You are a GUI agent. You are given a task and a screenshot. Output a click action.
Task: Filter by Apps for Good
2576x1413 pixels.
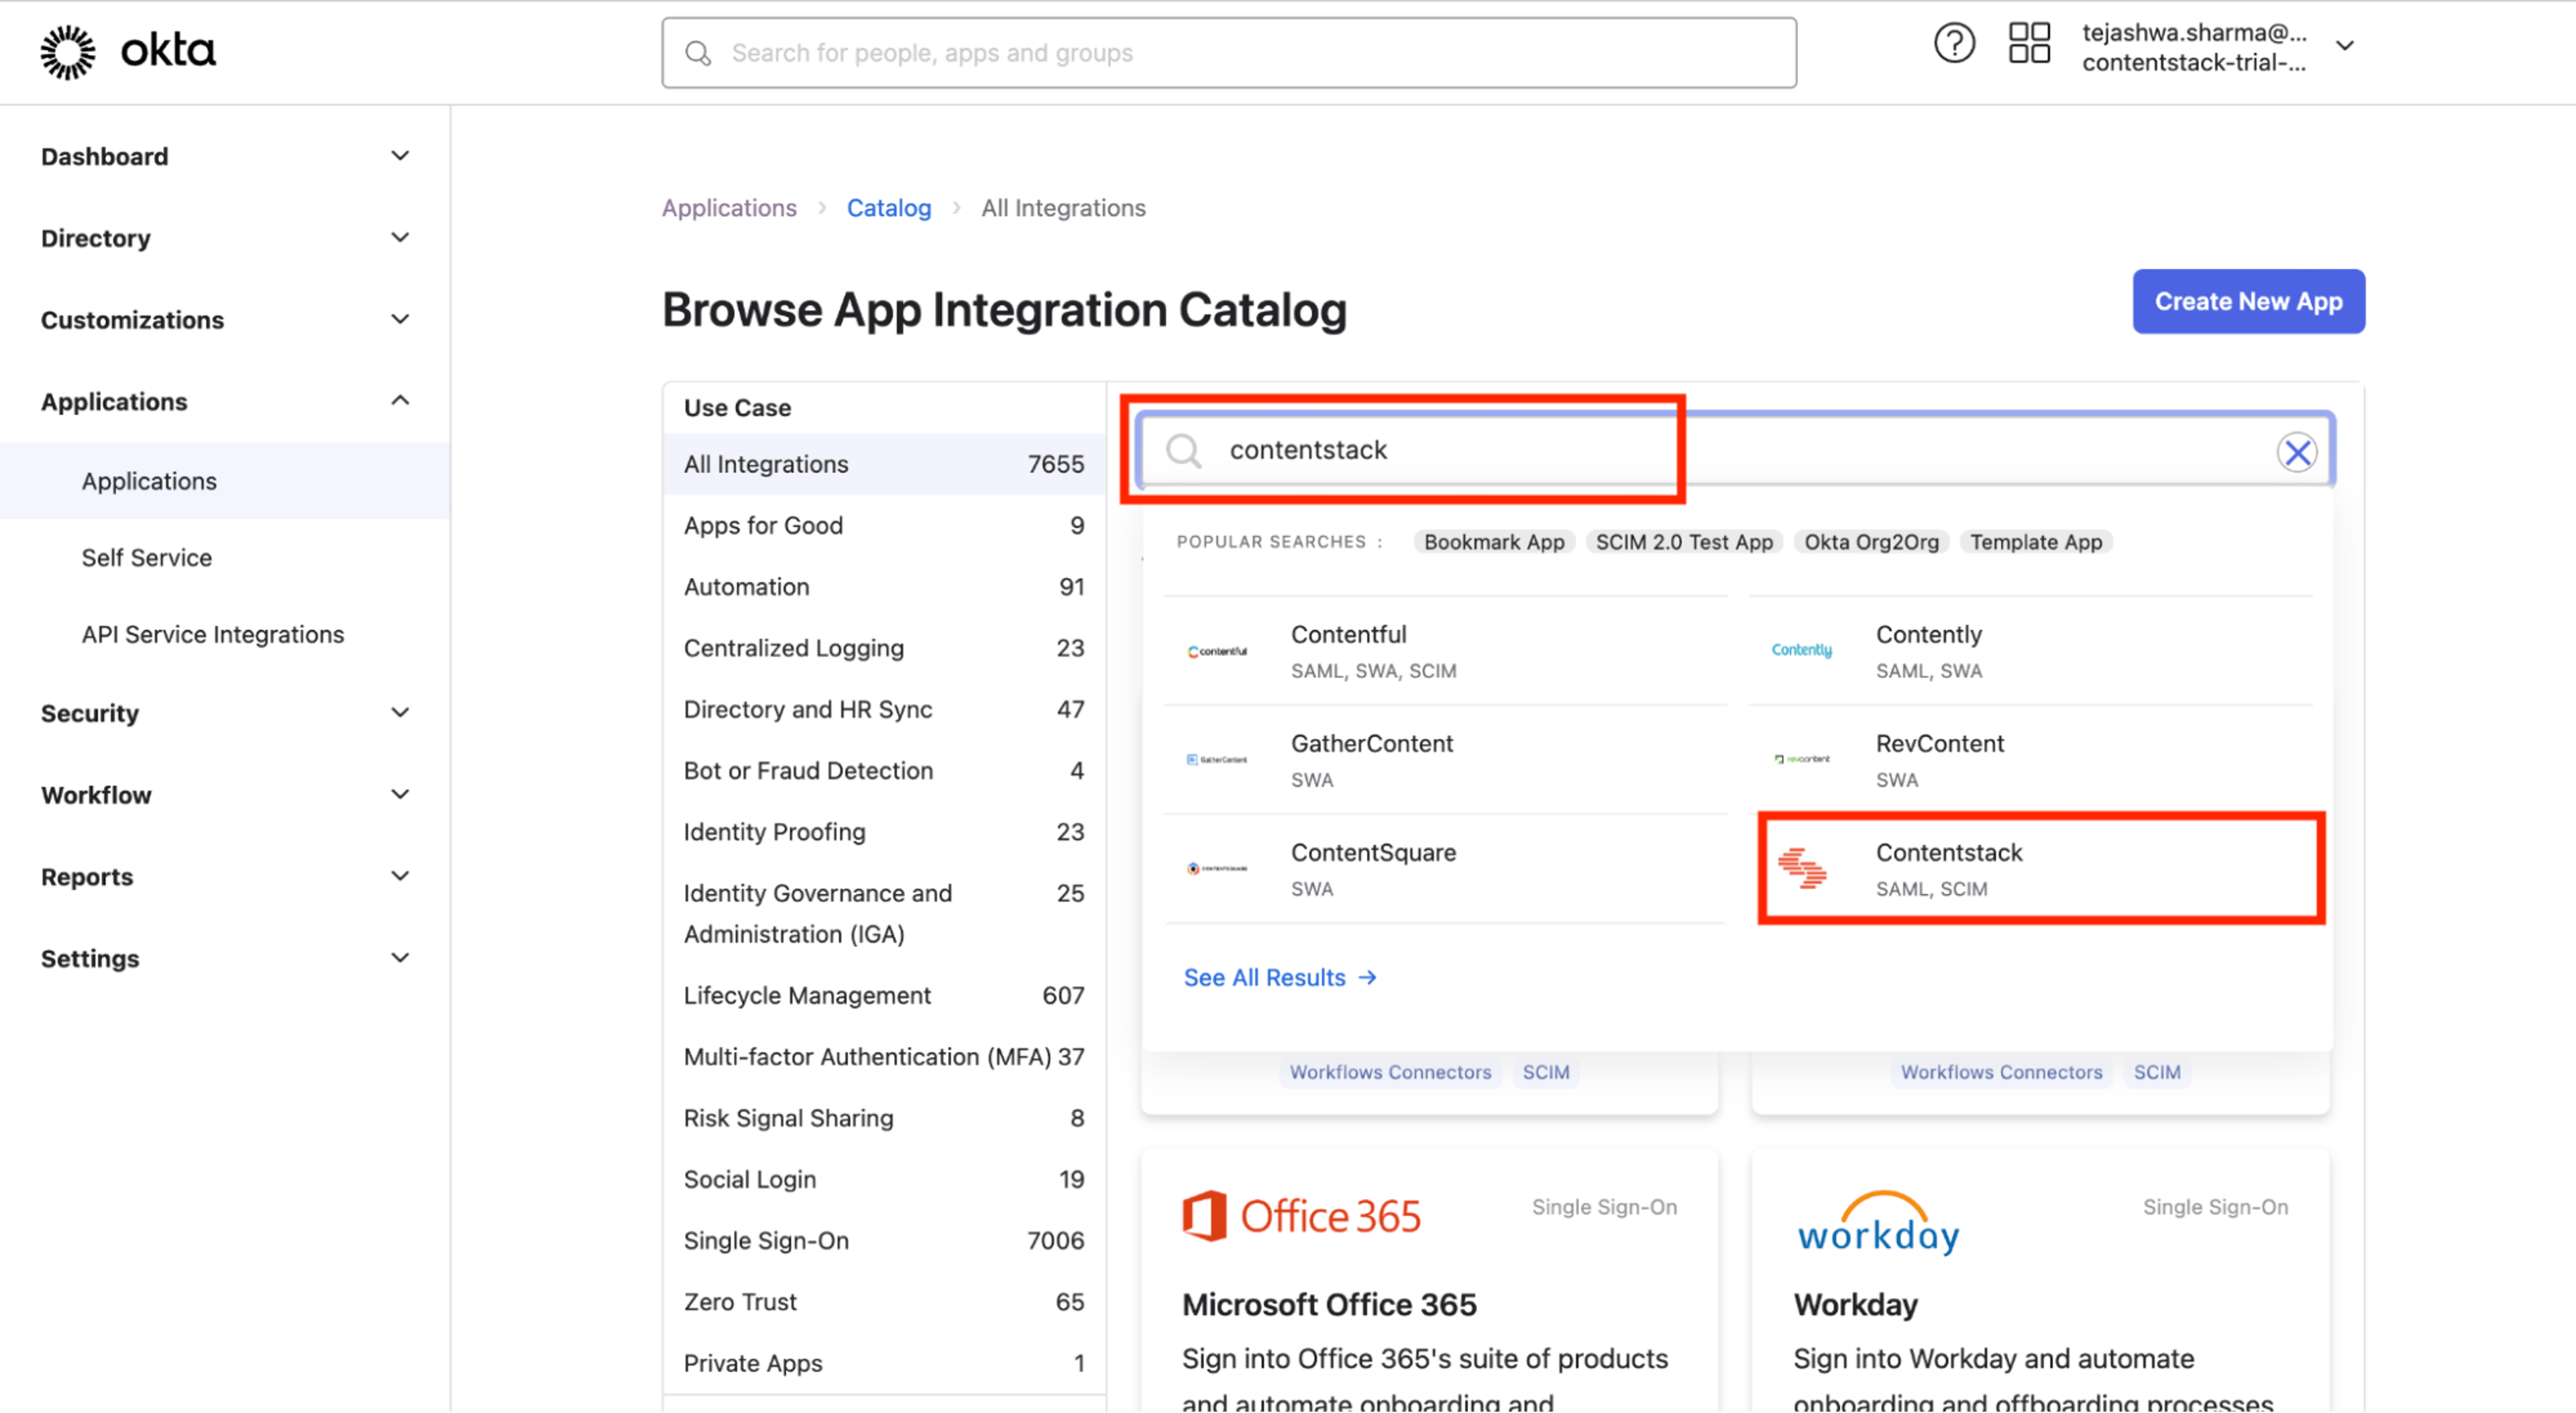pos(883,526)
